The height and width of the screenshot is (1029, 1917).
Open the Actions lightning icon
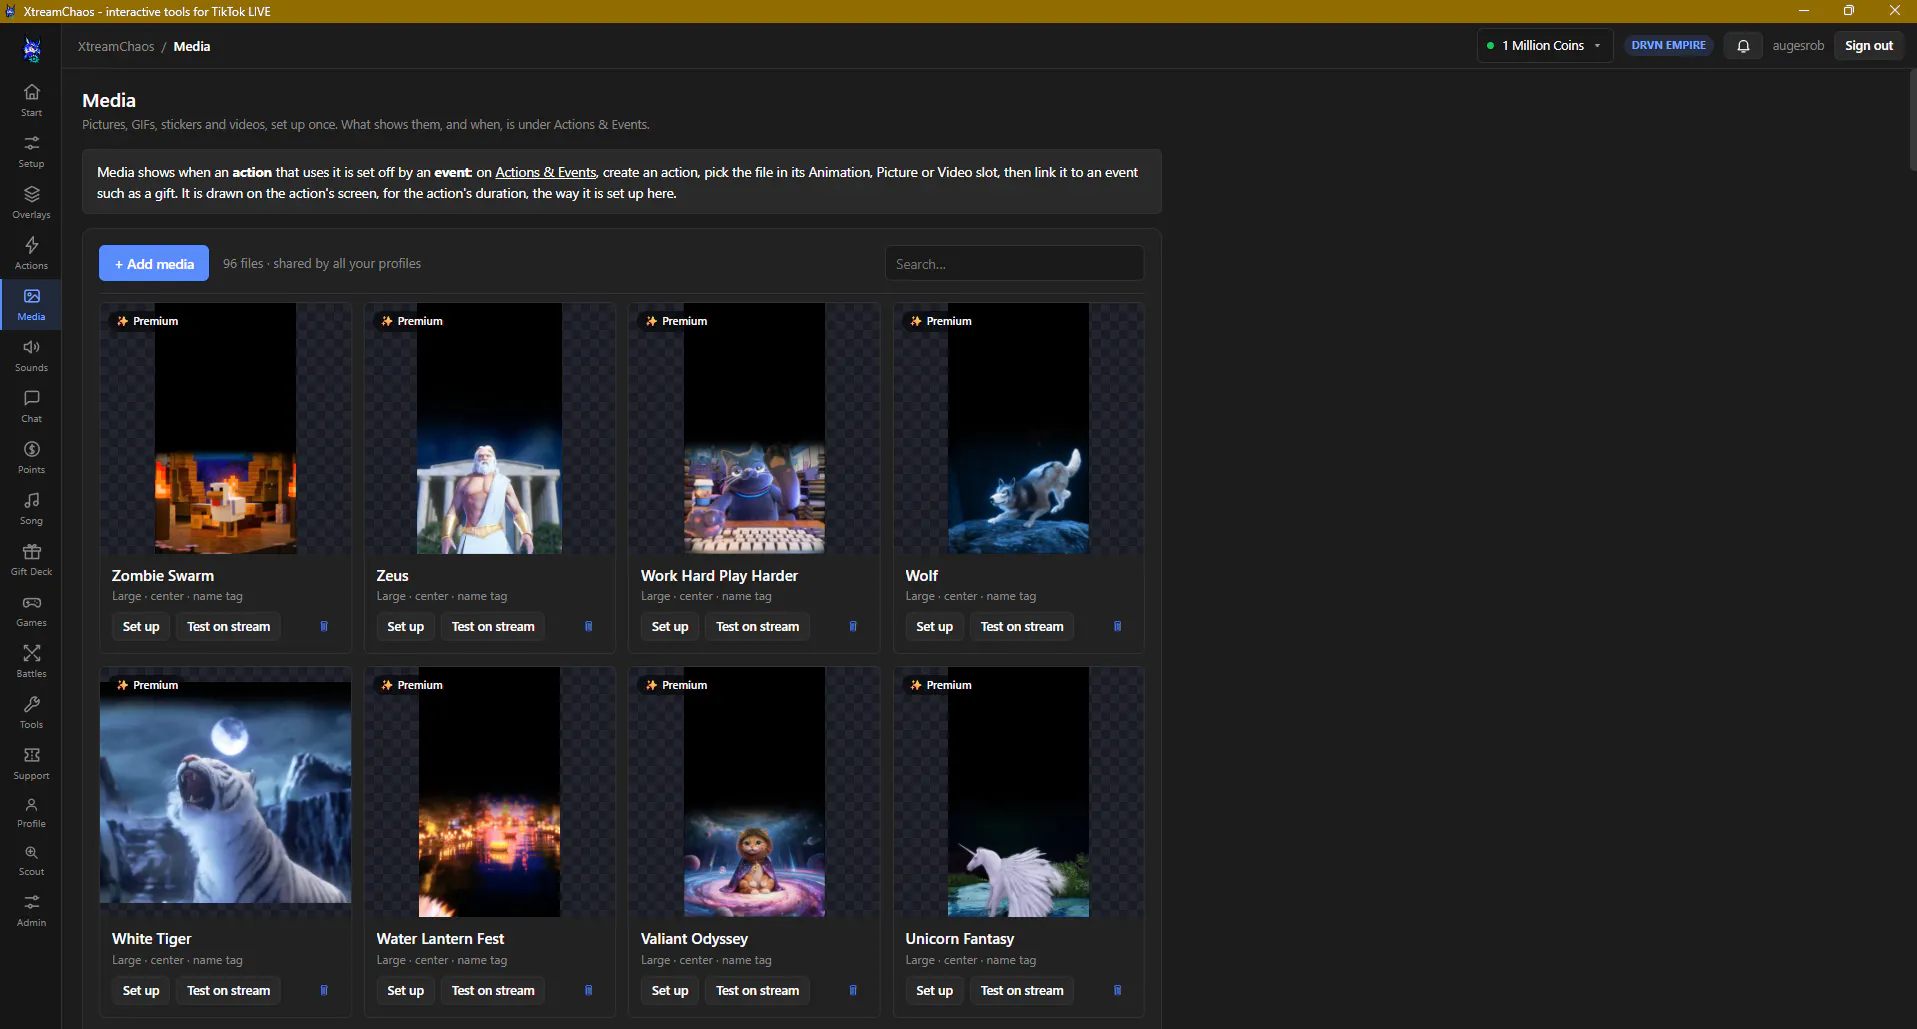click(31, 253)
